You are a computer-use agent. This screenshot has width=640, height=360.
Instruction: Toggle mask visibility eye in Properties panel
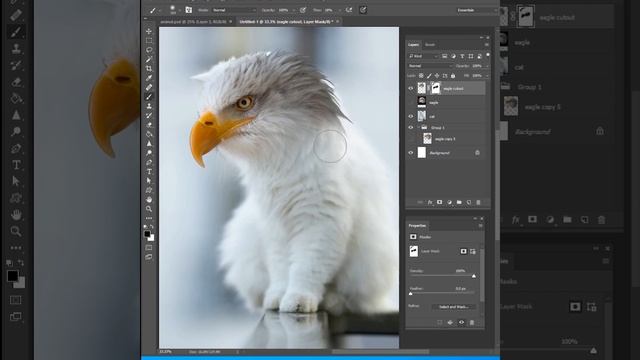(x=461, y=322)
